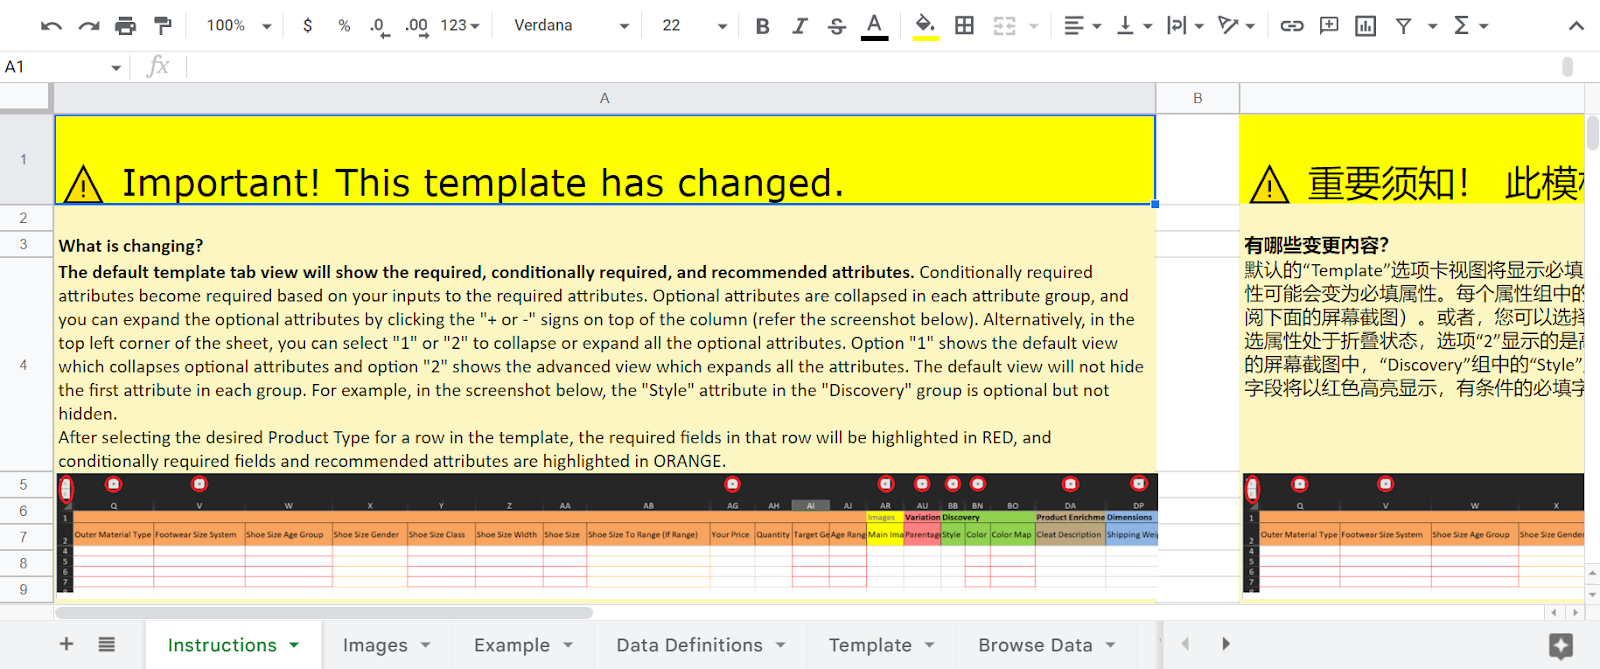Create a filter with funnel icon

[x=1404, y=26]
